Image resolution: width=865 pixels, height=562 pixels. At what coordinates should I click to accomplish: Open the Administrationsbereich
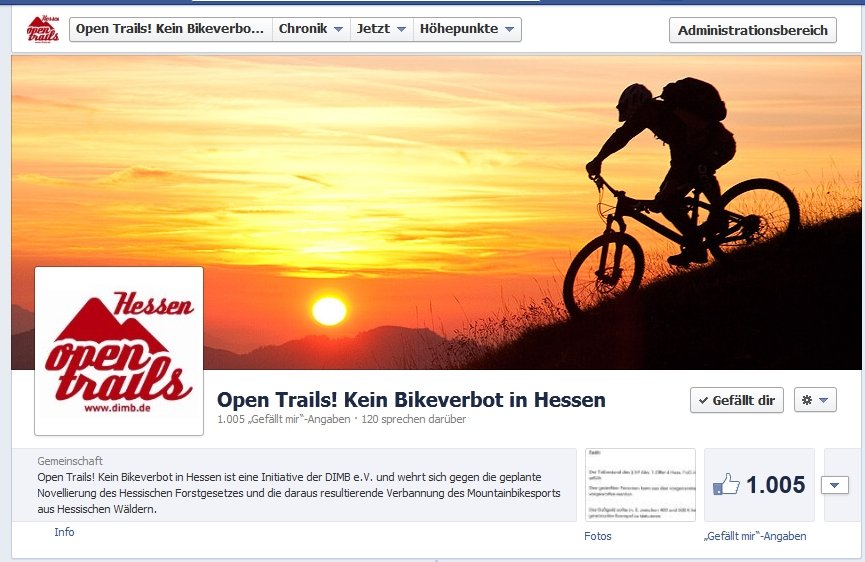(x=752, y=30)
